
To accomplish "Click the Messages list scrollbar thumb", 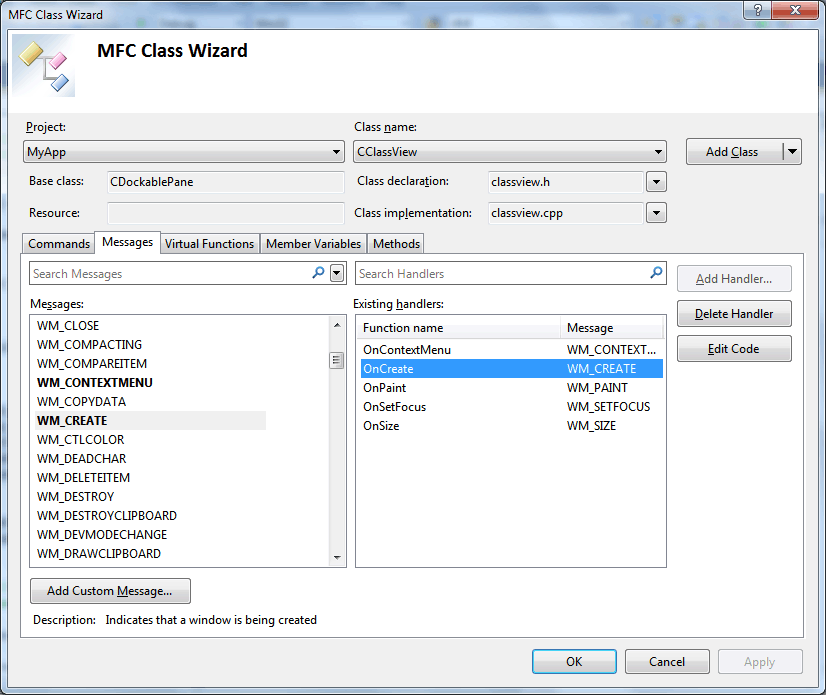I will [x=337, y=360].
